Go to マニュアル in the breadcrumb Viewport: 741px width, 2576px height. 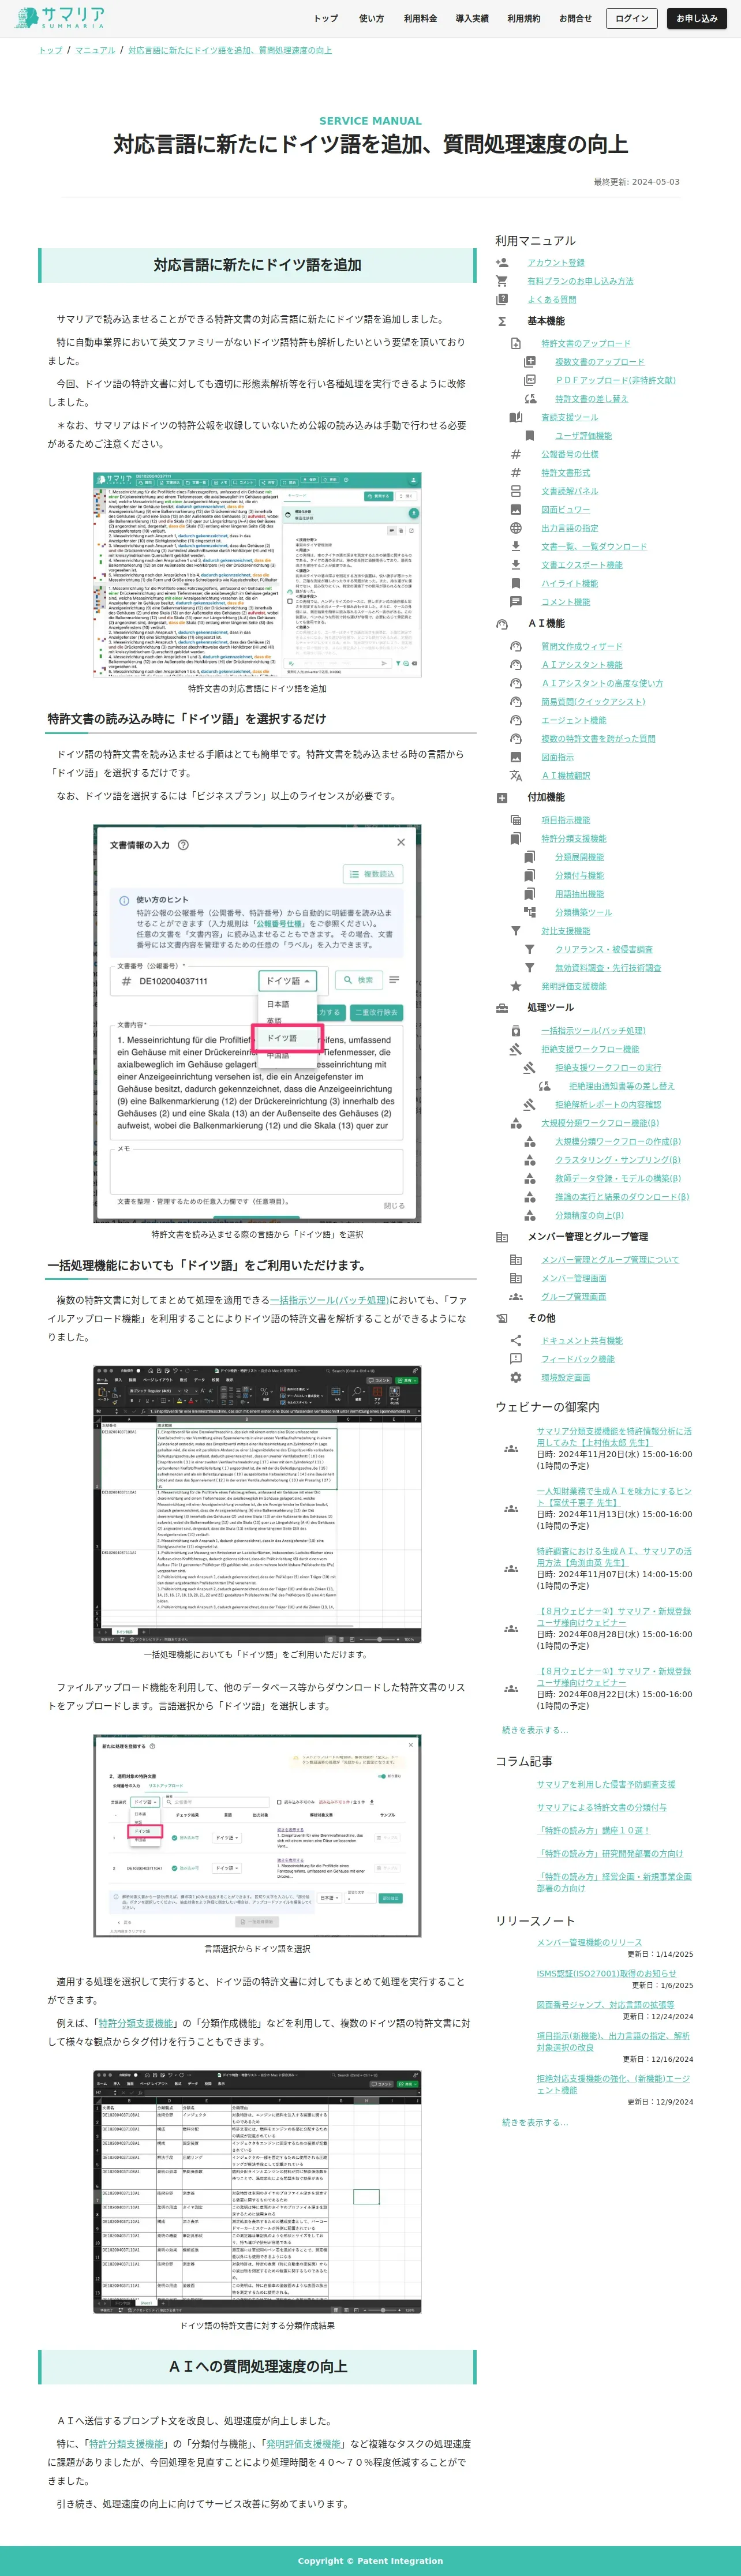pyautogui.click(x=95, y=50)
